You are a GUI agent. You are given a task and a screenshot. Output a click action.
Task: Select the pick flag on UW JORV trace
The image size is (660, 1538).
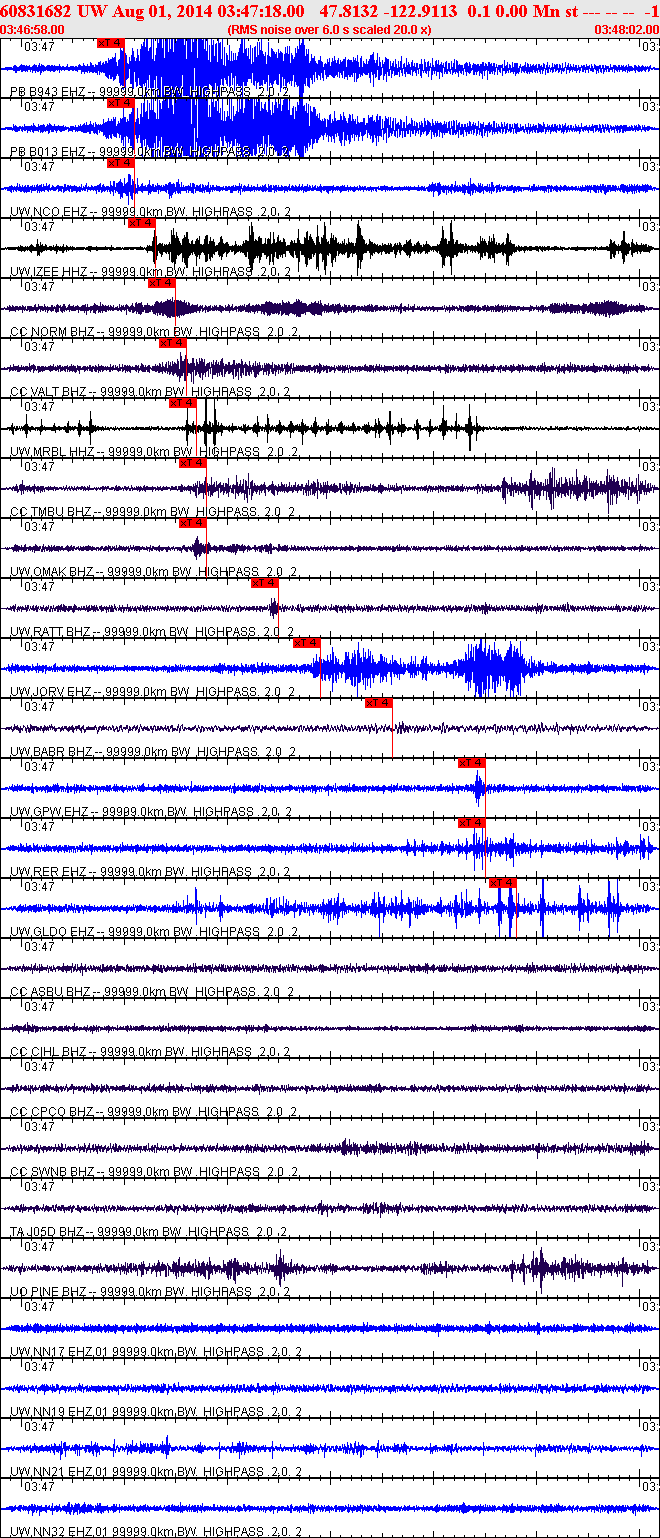(x=306, y=643)
